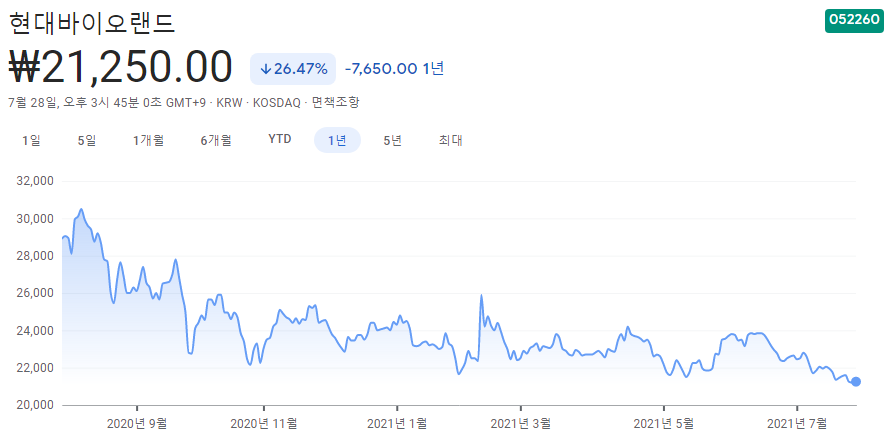The width and height of the screenshot is (893, 444).
Task: Click the 26.47% decrease badge
Action: tap(293, 69)
